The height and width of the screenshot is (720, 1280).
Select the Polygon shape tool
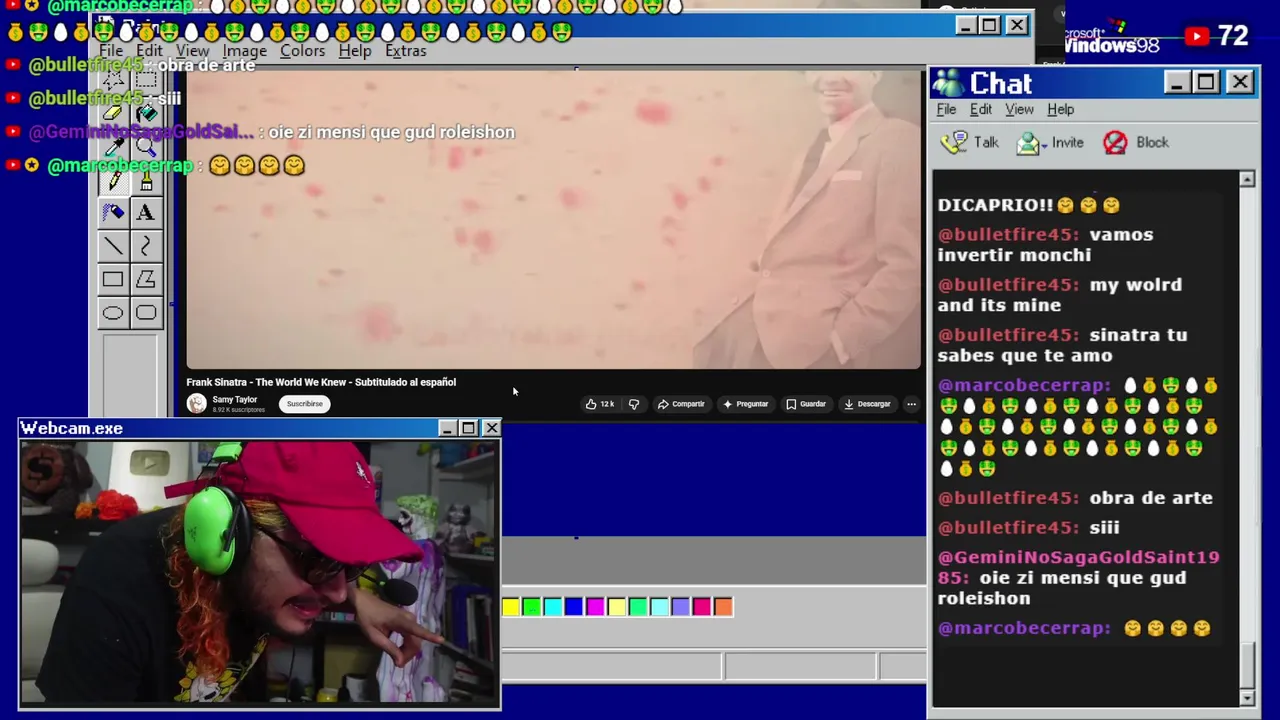(x=146, y=280)
